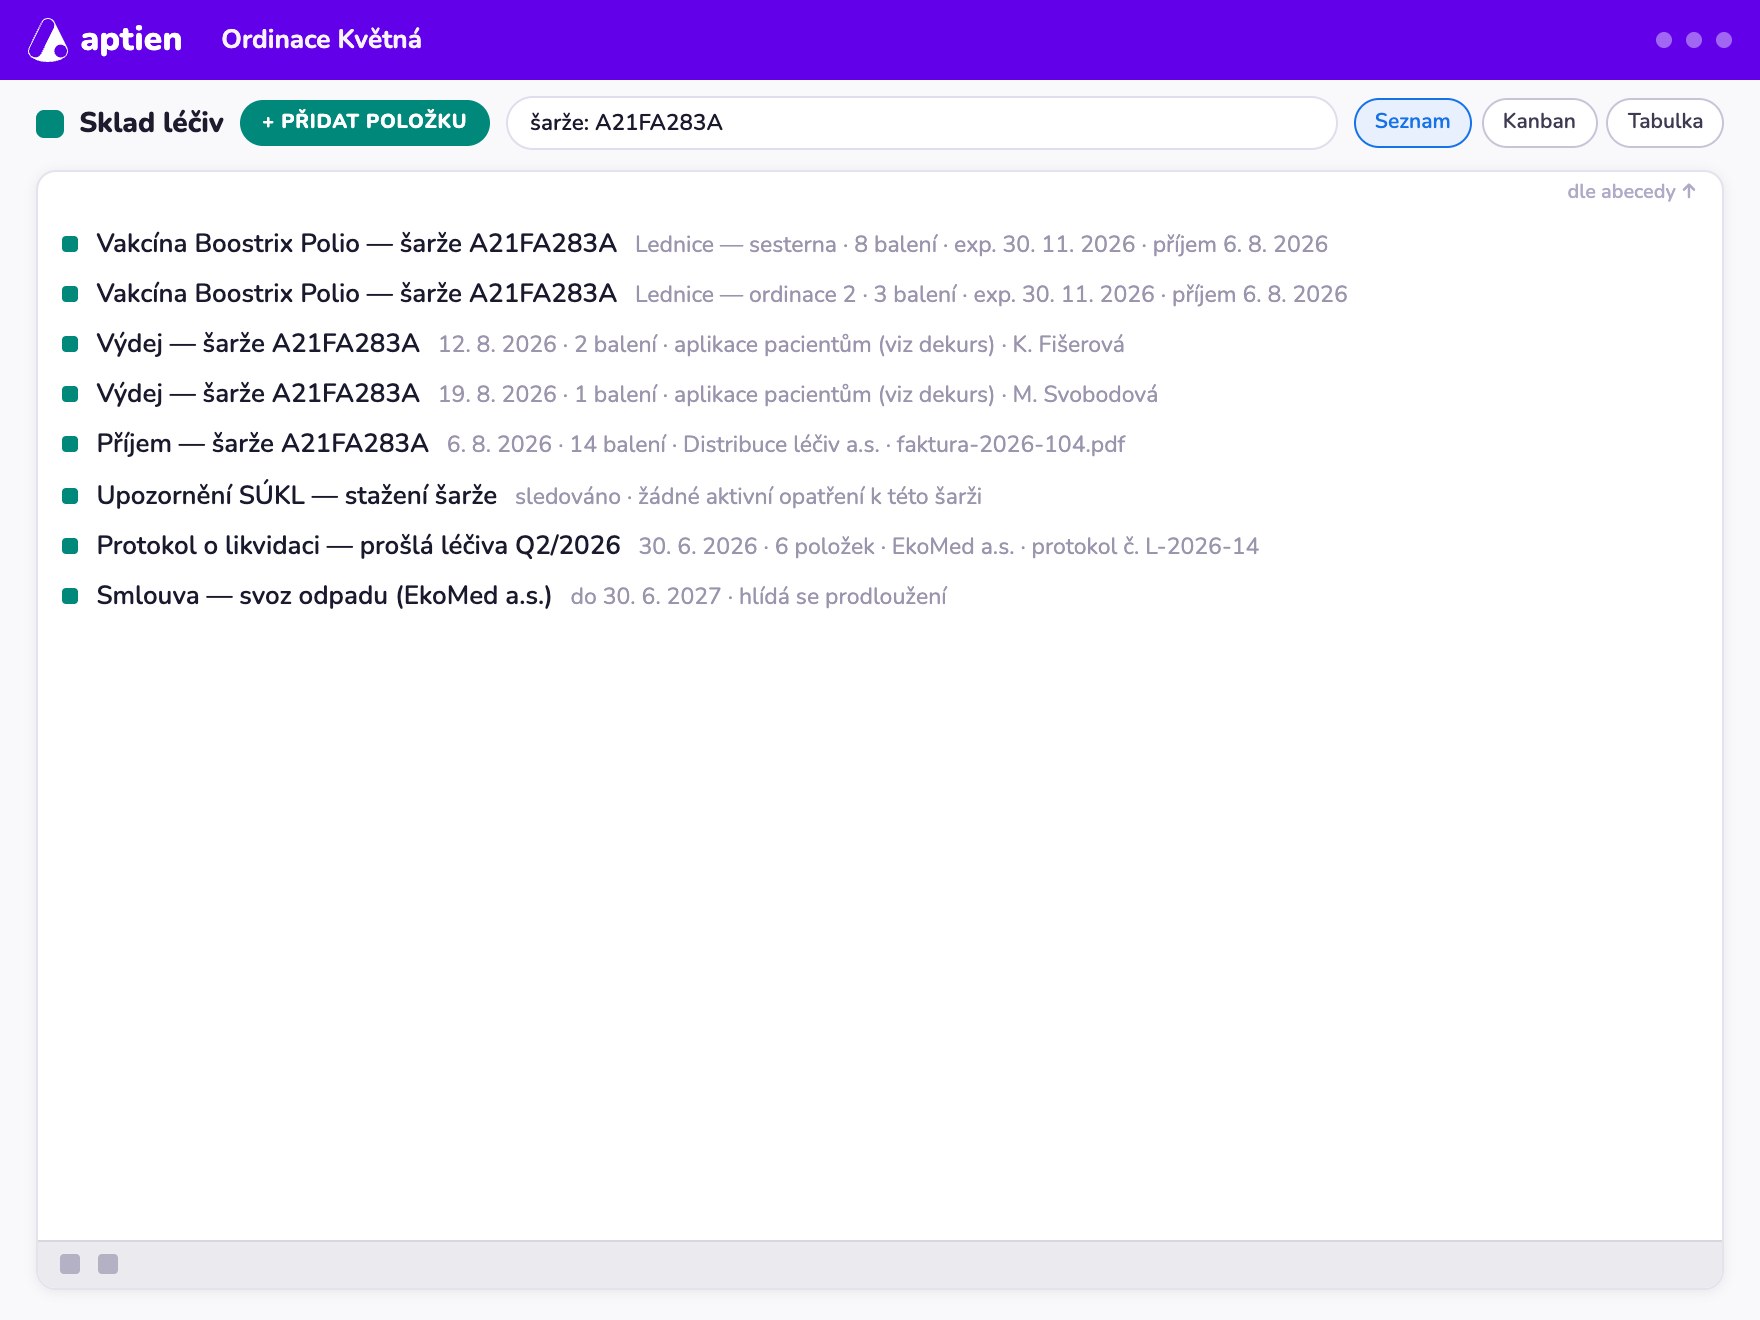Switch to Seznam view

pos(1412,122)
